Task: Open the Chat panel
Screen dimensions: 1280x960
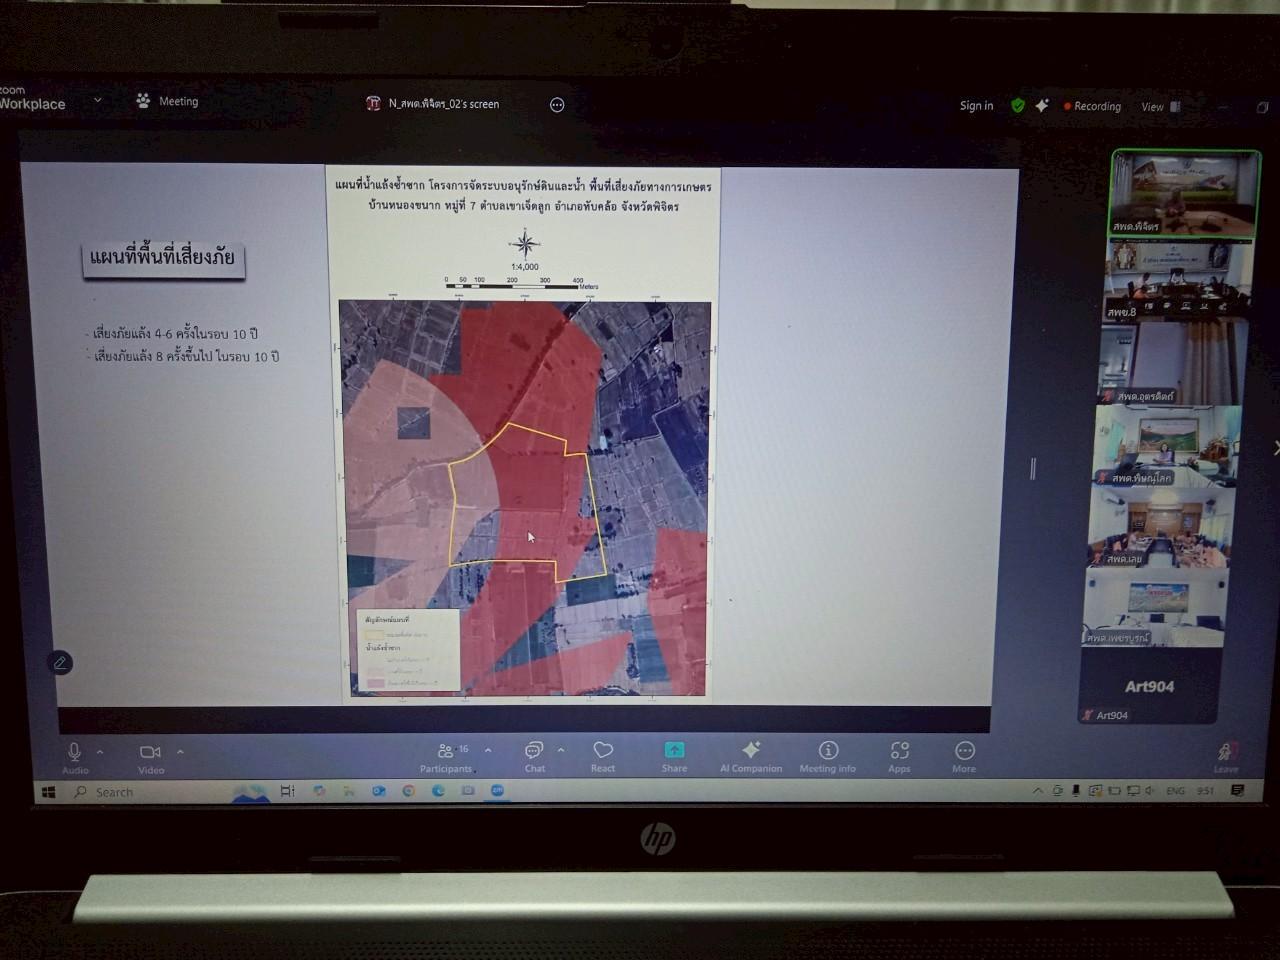Action: tap(534, 752)
